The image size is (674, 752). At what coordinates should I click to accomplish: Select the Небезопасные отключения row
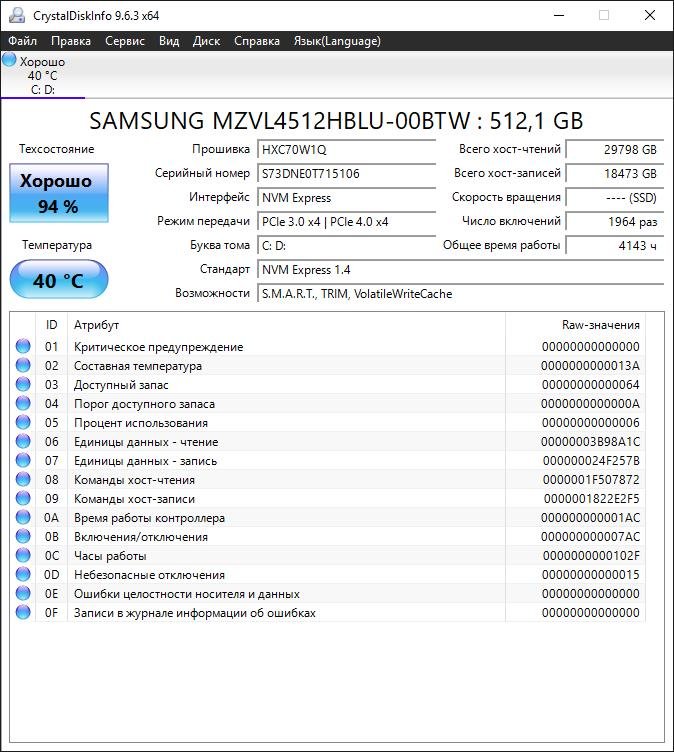click(x=328, y=575)
